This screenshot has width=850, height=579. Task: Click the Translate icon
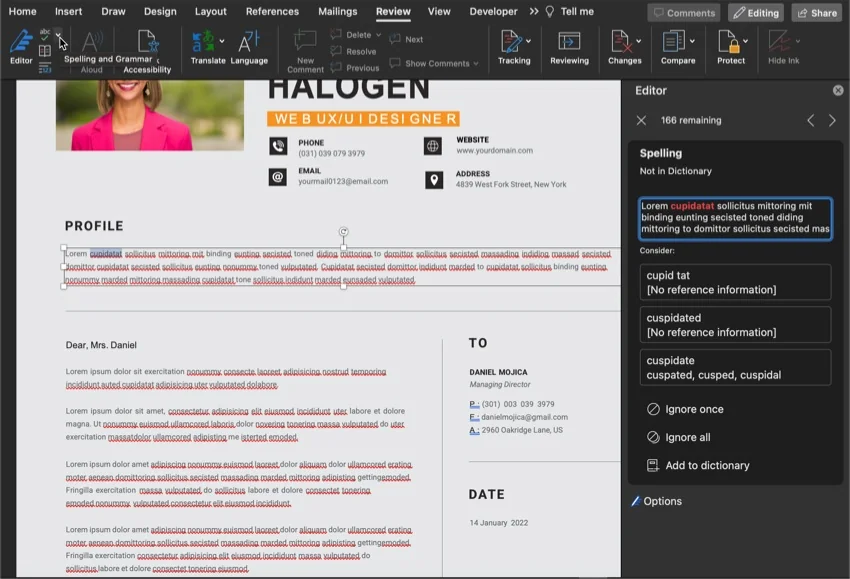[203, 41]
